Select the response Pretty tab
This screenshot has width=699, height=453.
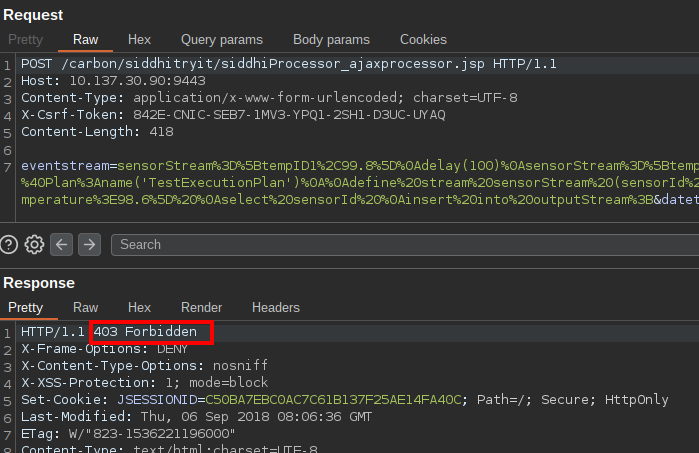pyautogui.click(x=25, y=307)
